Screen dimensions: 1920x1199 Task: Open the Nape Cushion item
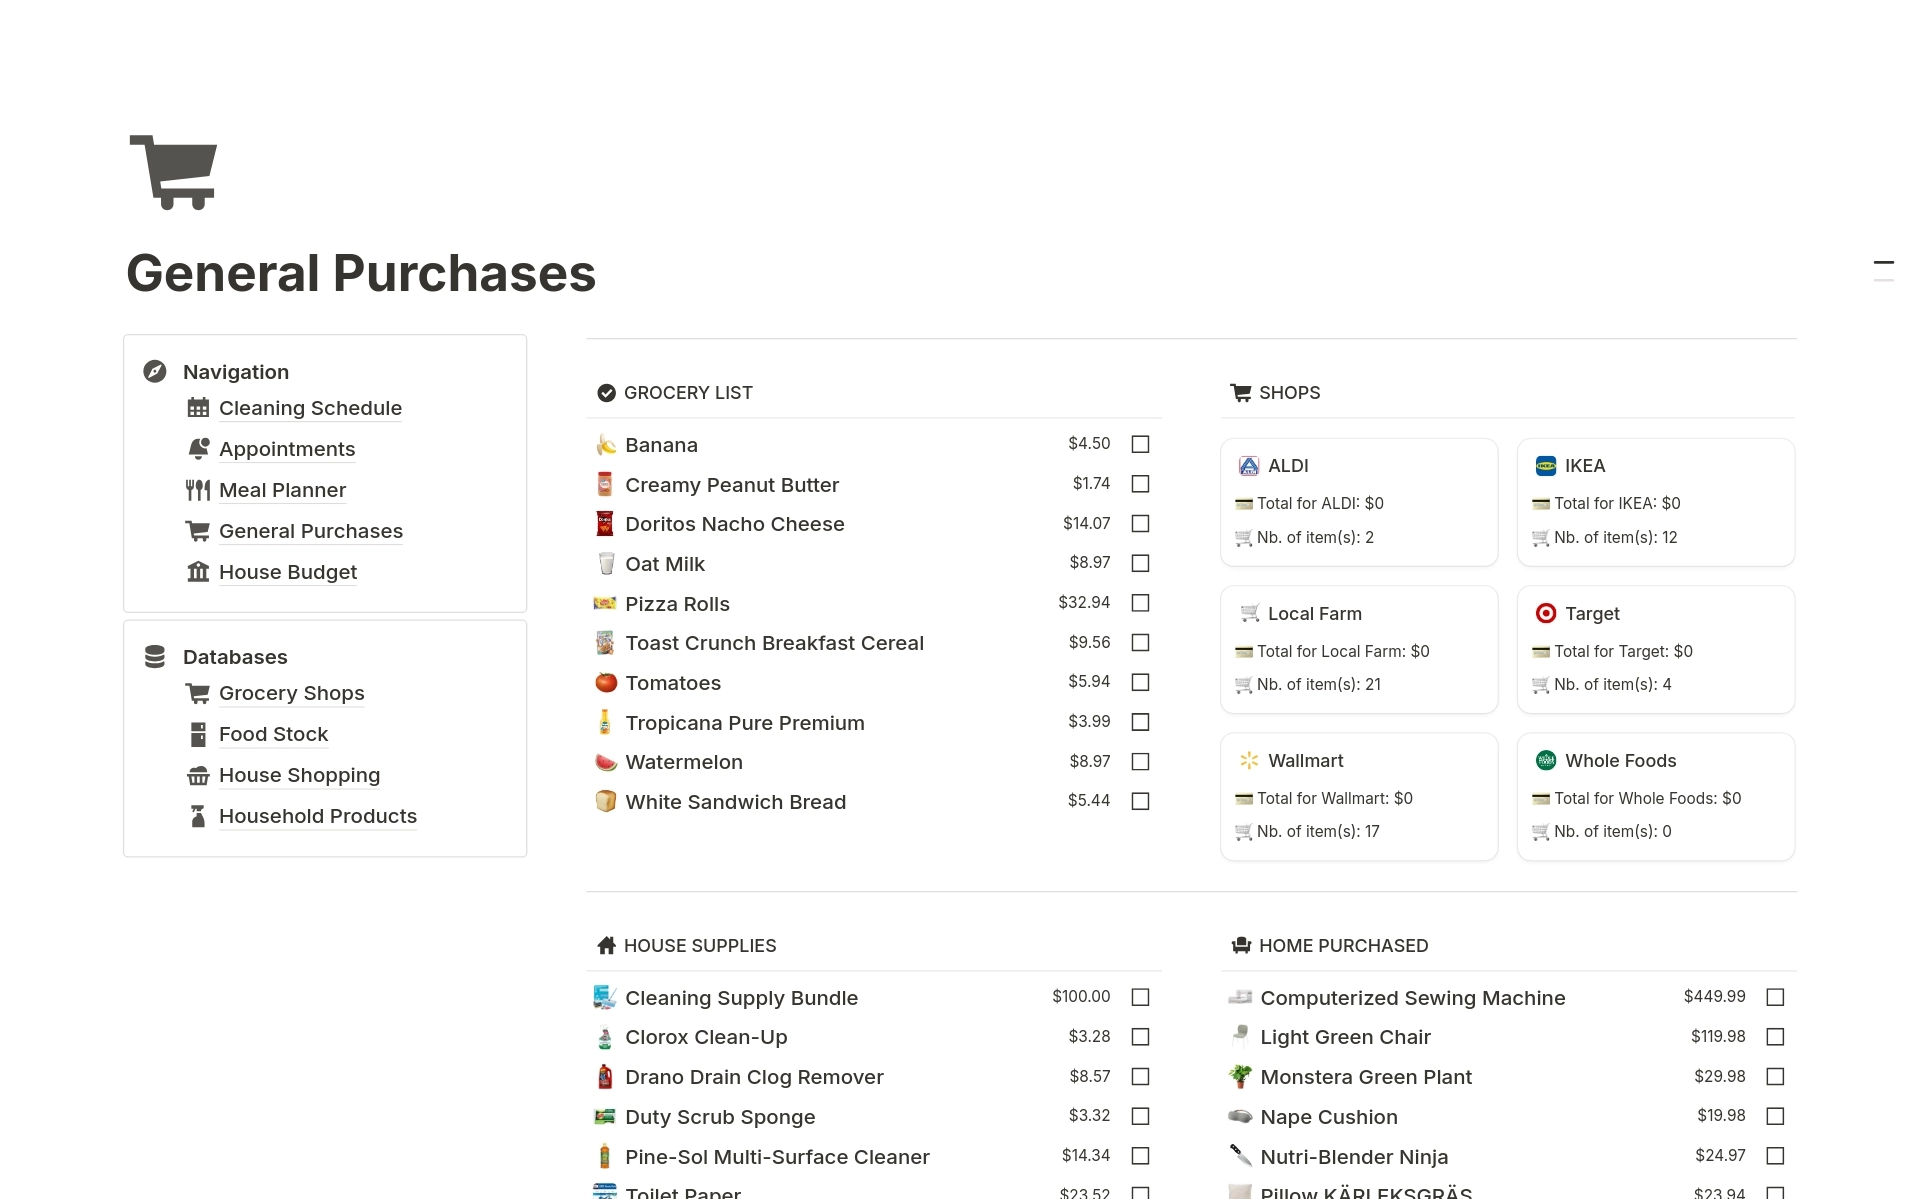[1329, 1117]
